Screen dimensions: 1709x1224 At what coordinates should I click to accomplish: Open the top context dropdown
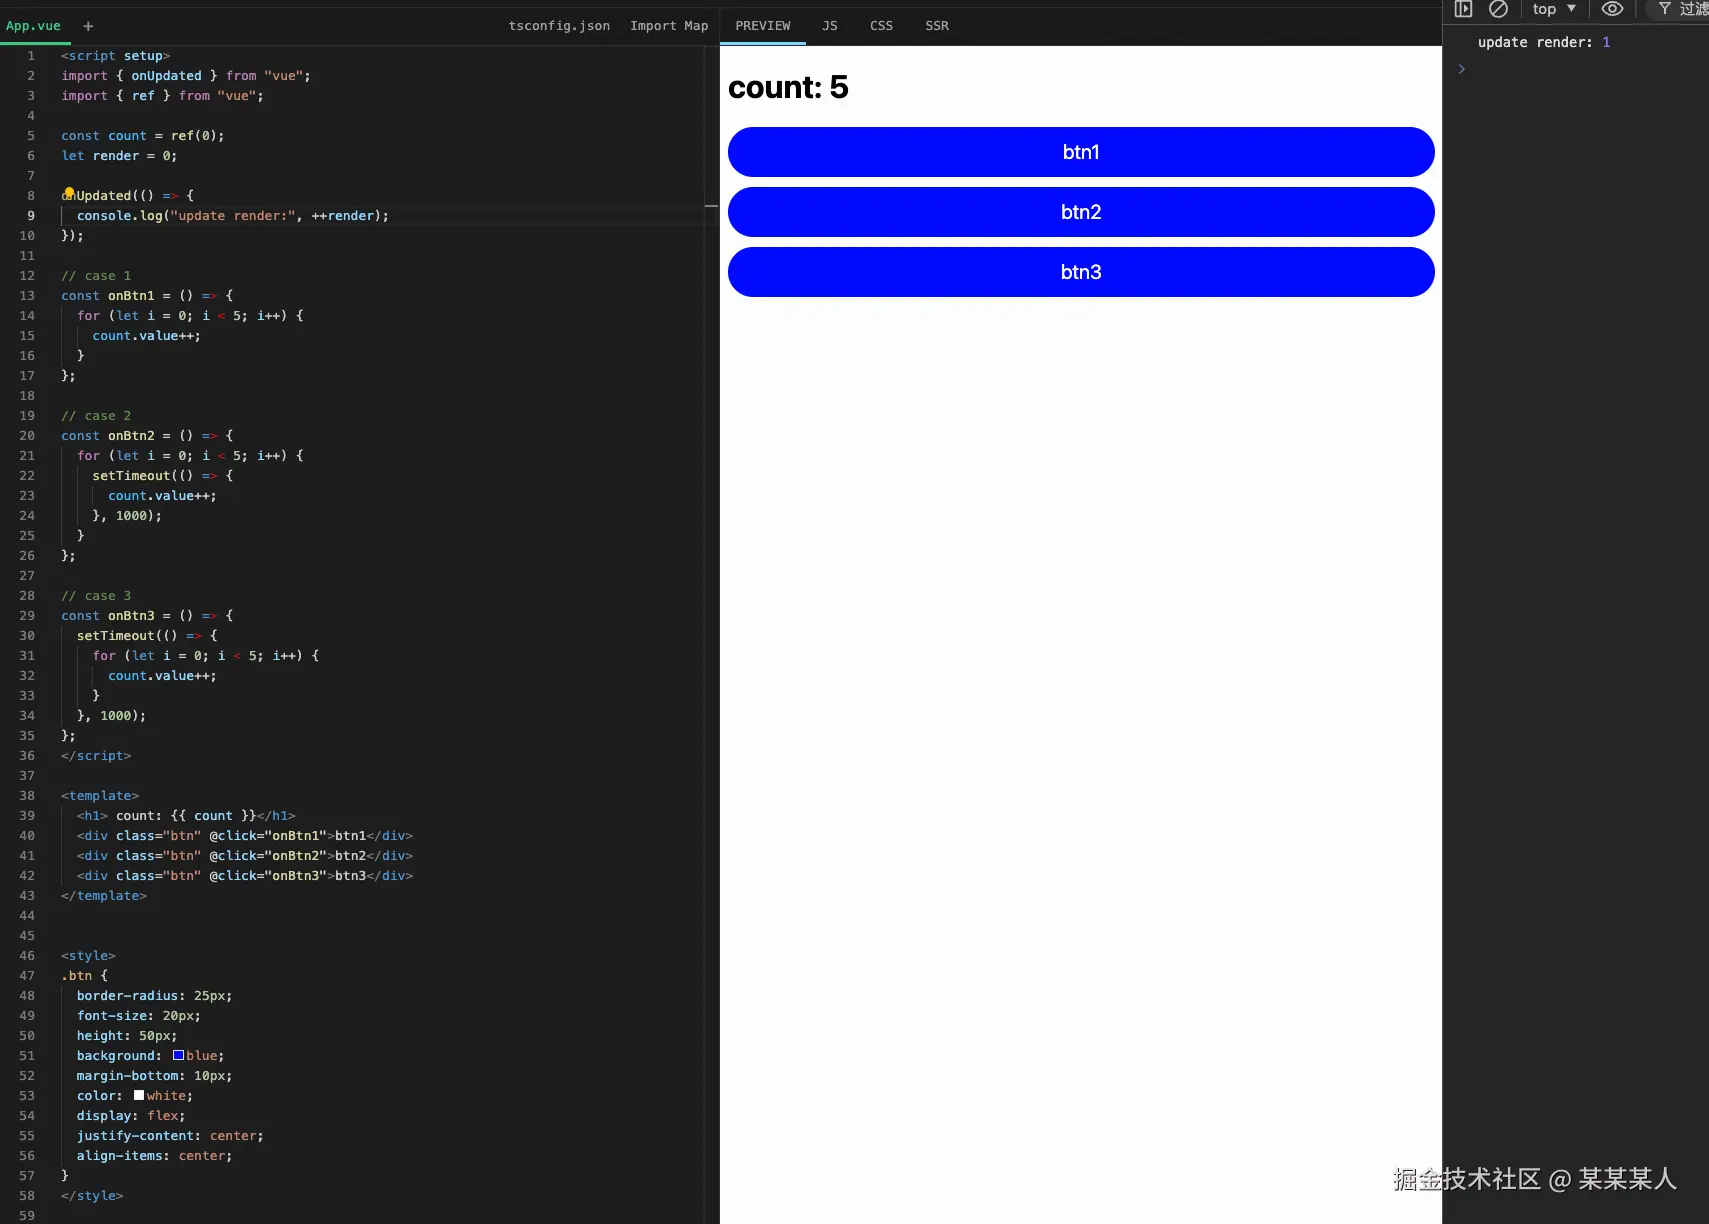point(1554,9)
